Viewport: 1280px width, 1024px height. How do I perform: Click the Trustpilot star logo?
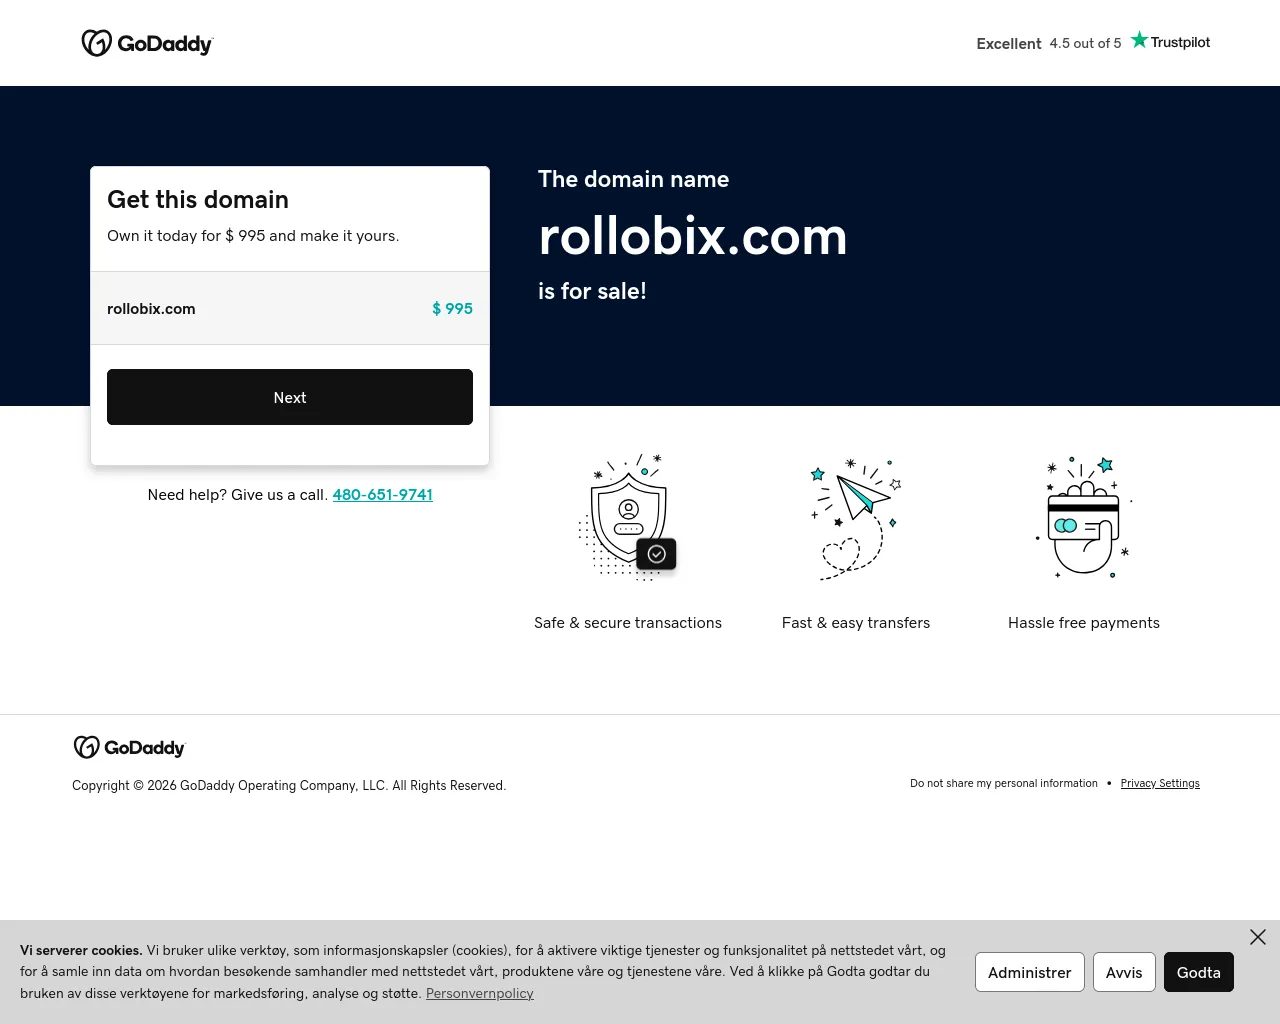[x=1170, y=41]
